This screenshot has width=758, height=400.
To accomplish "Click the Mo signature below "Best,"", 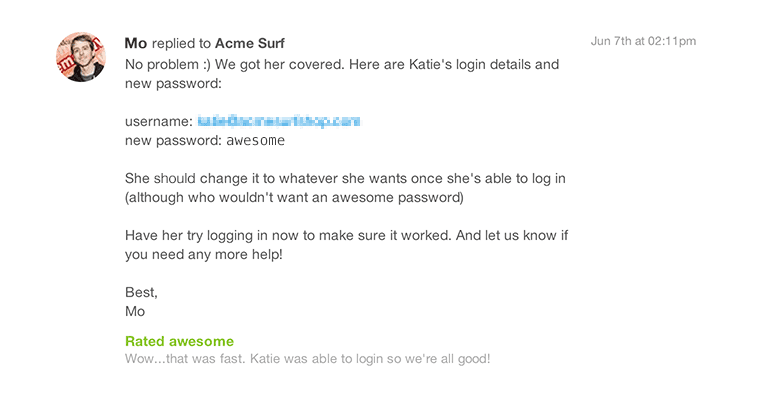I will [x=135, y=311].
